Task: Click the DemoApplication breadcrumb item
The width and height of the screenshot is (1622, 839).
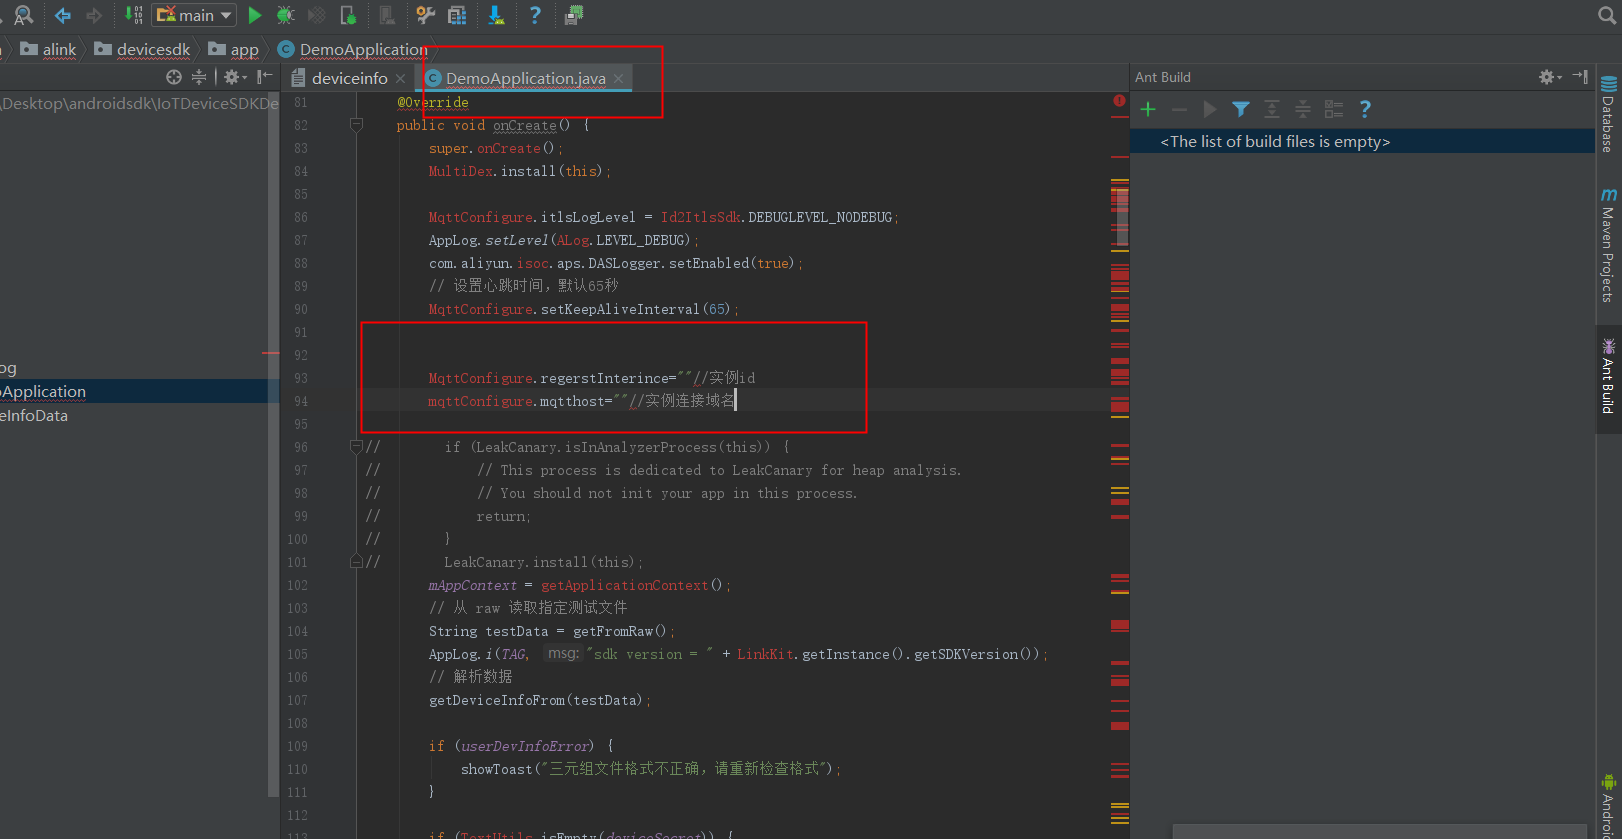Action: (x=353, y=49)
